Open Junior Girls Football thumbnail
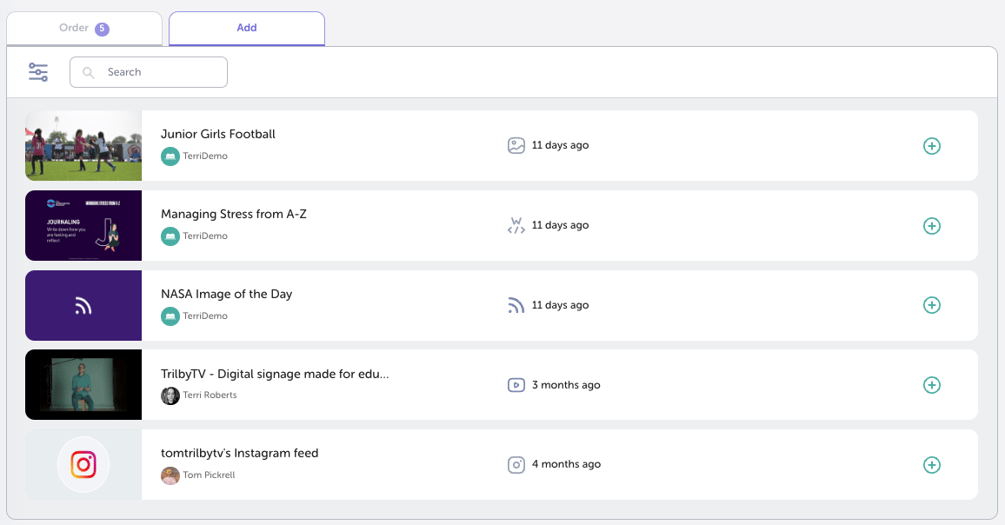 83,146
